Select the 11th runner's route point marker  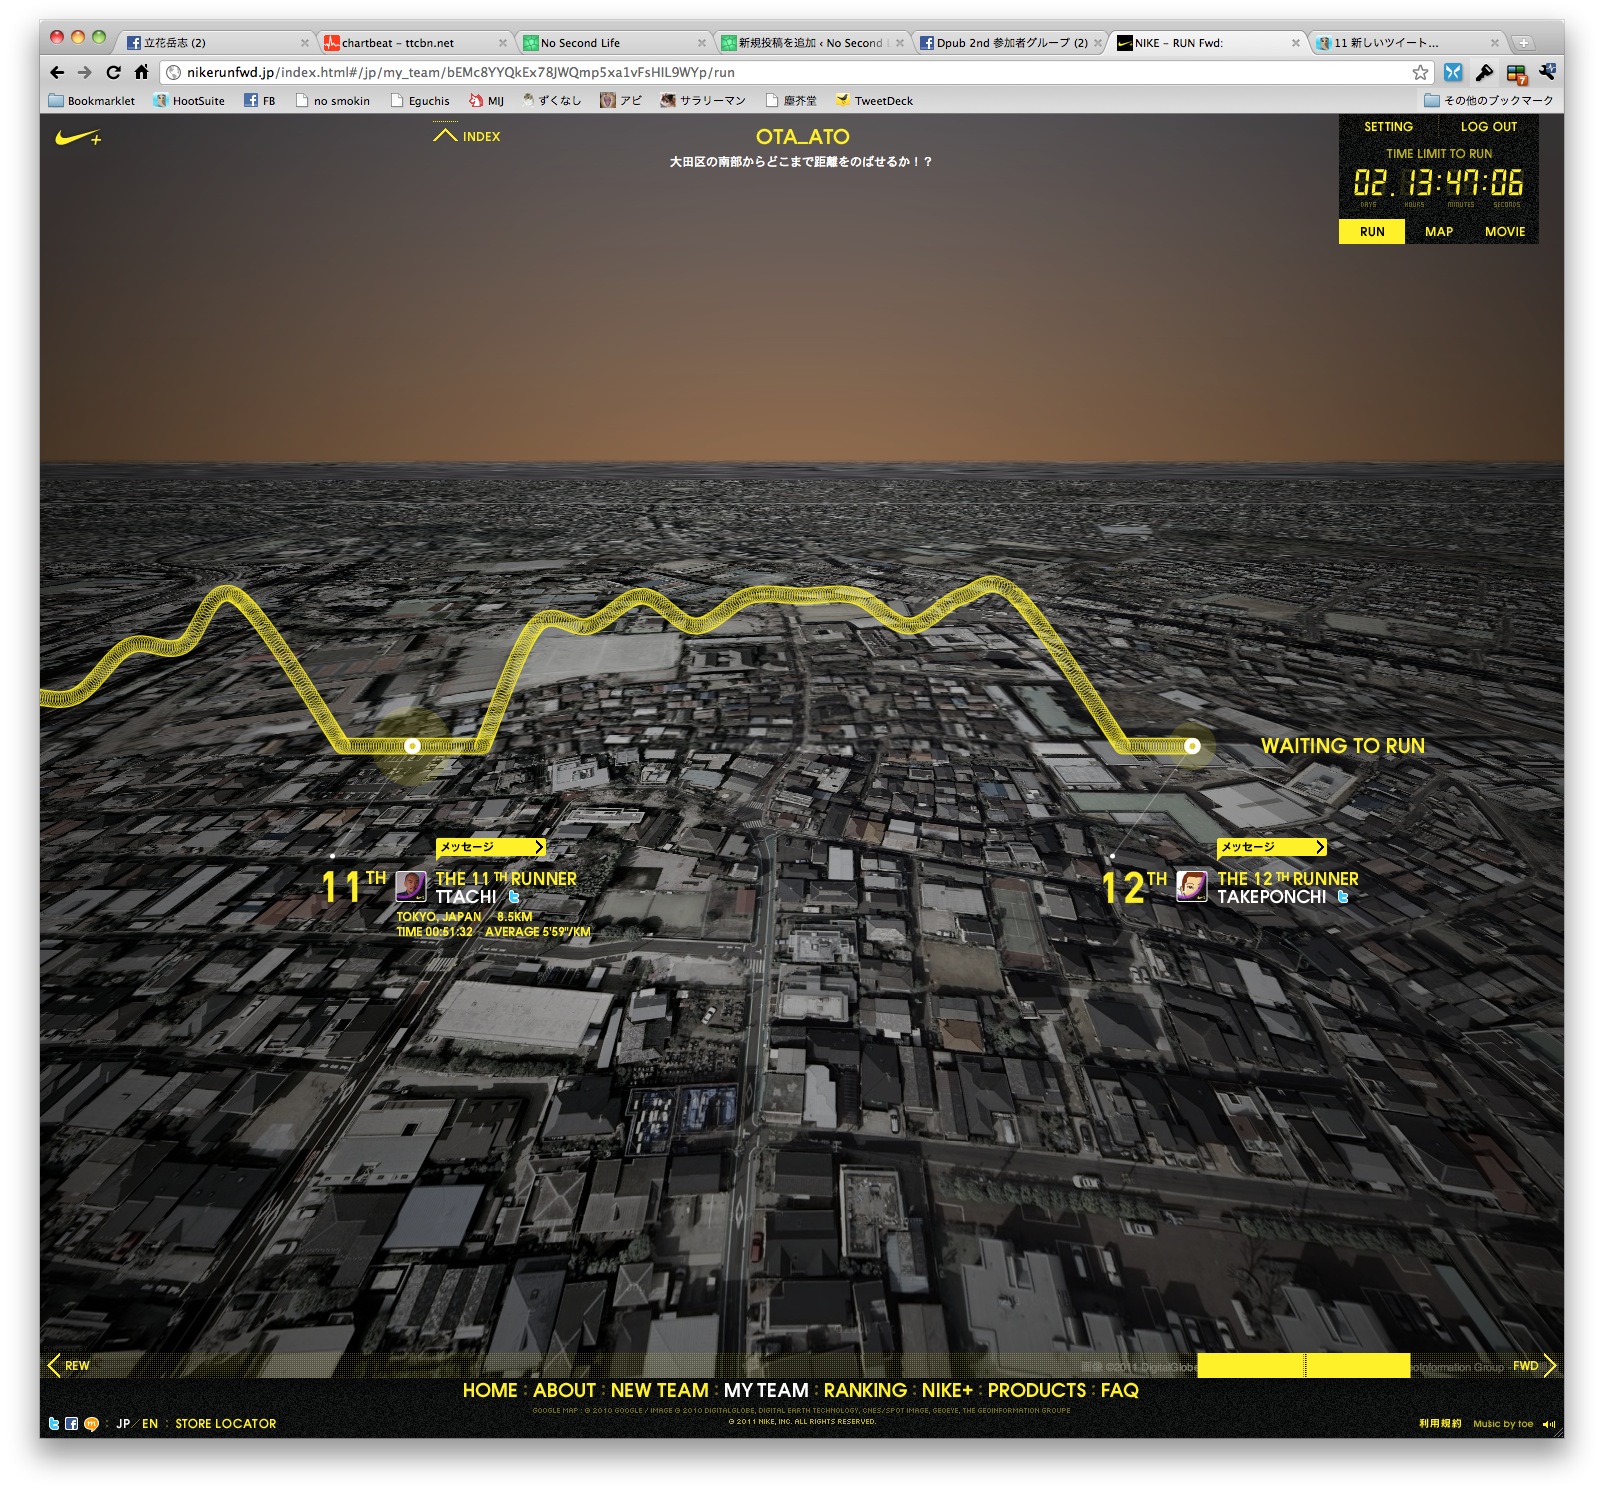point(412,746)
